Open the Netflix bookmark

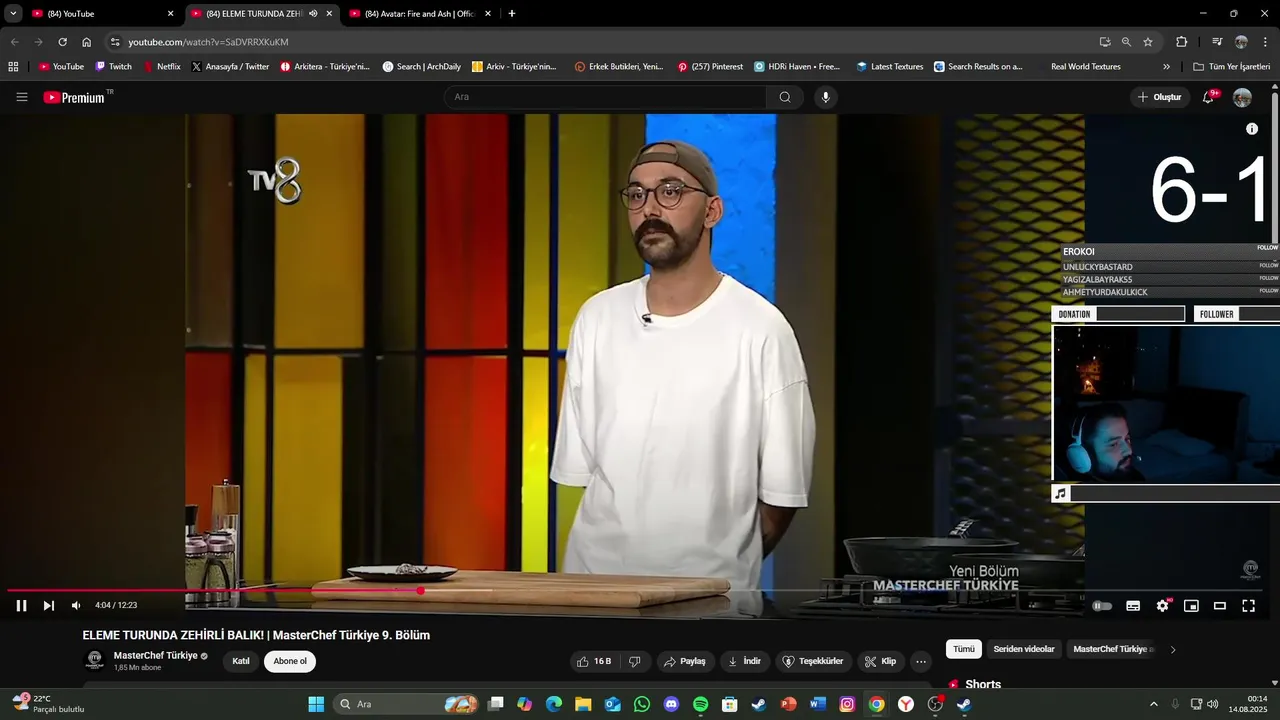[162, 67]
